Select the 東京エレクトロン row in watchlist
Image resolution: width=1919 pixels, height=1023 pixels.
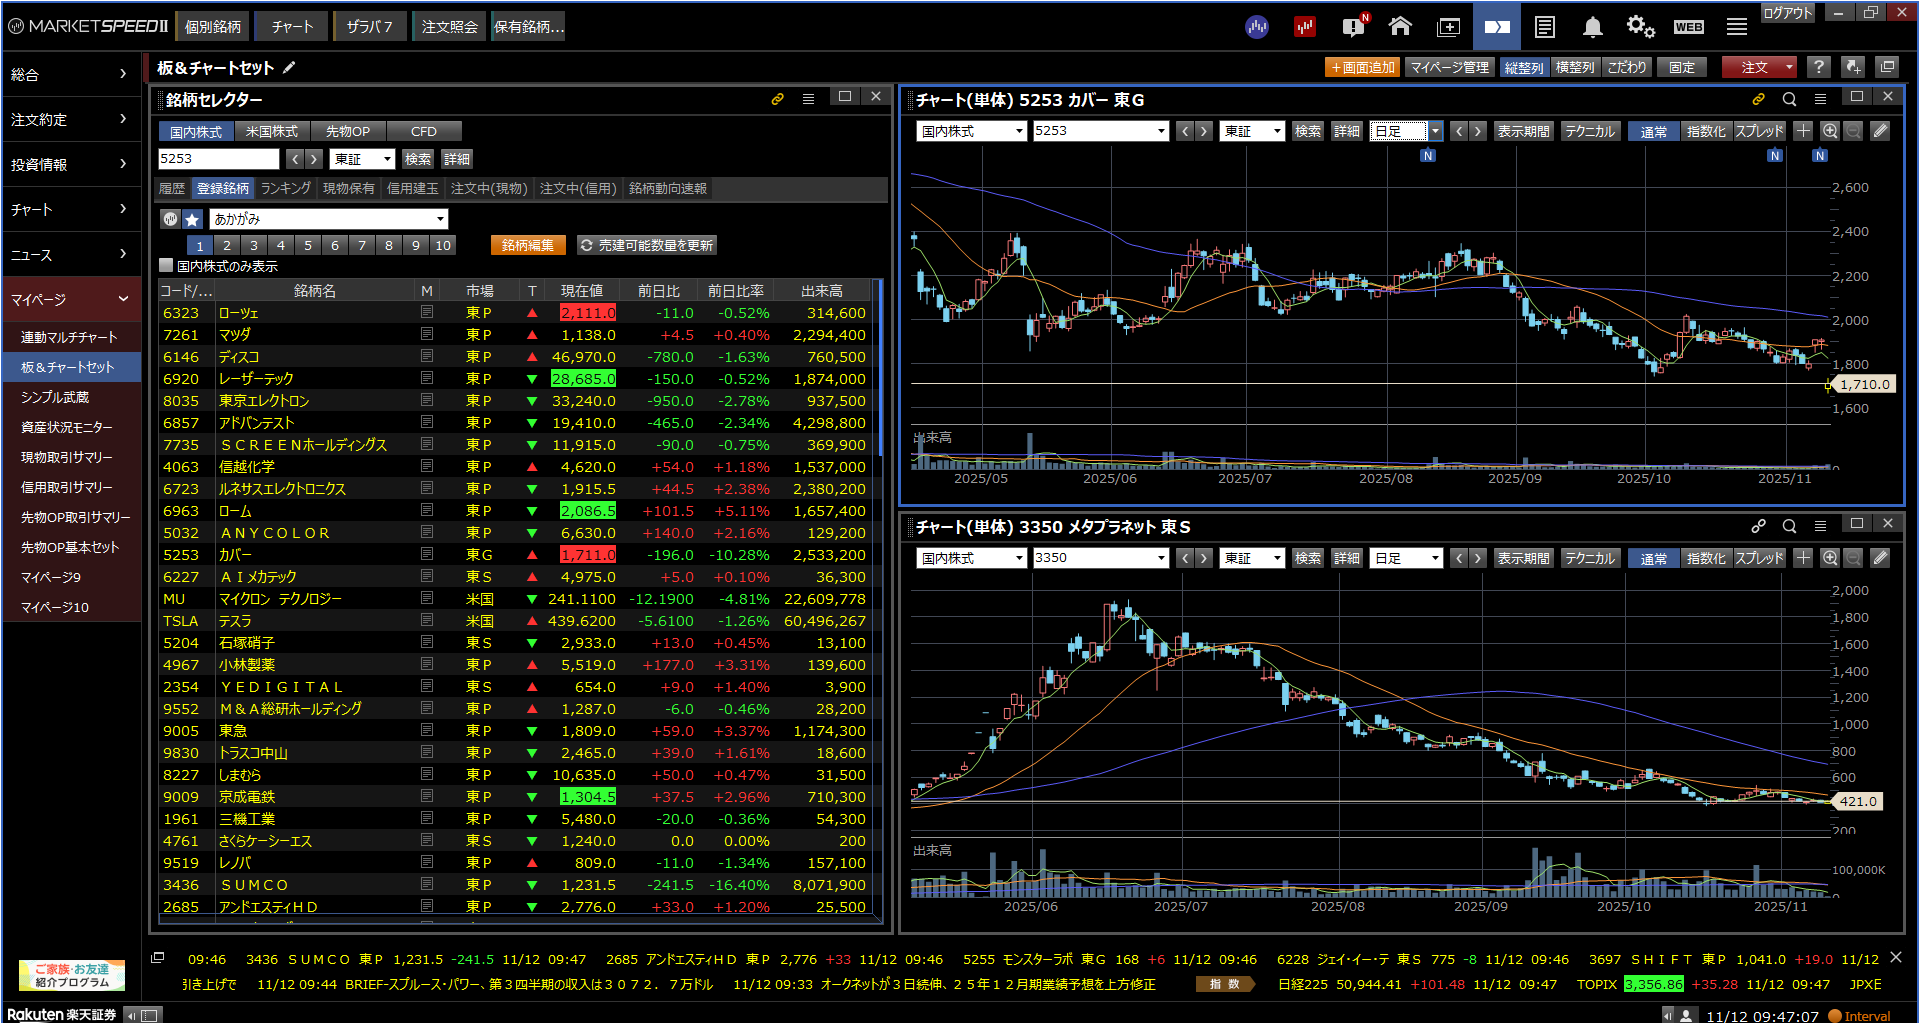[515, 401]
